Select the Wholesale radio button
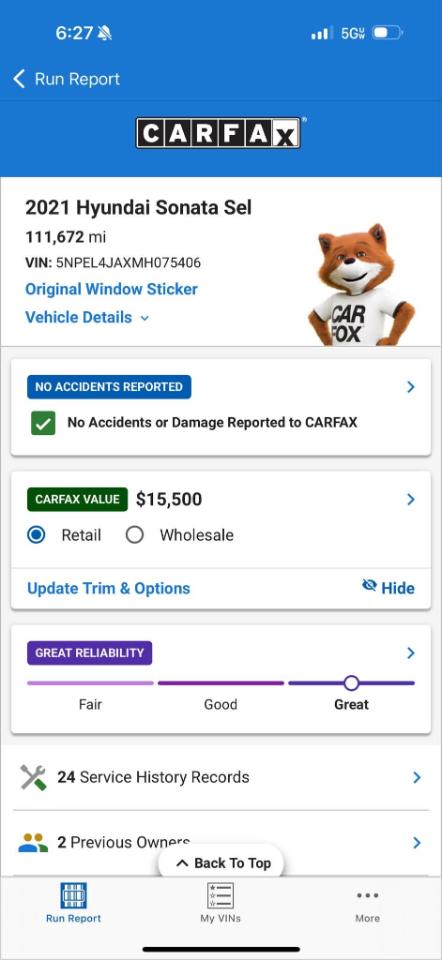 [x=134, y=535]
